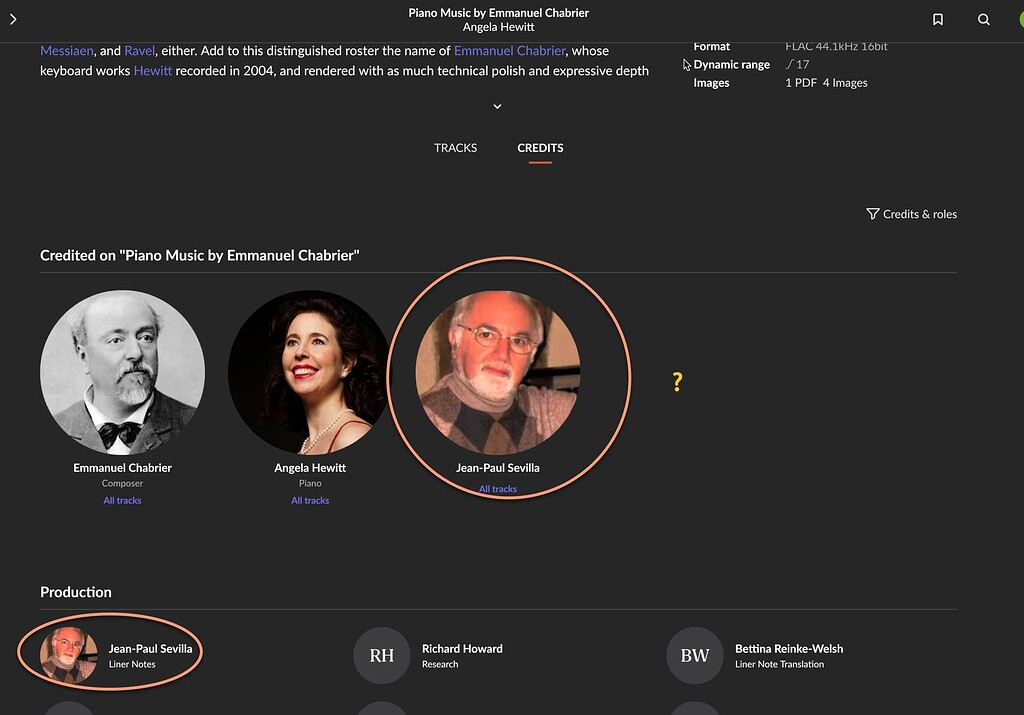The width and height of the screenshot is (1024, 715).
Task: Open the Credits & roles filter funnel icon
Action: coord(872,214)
